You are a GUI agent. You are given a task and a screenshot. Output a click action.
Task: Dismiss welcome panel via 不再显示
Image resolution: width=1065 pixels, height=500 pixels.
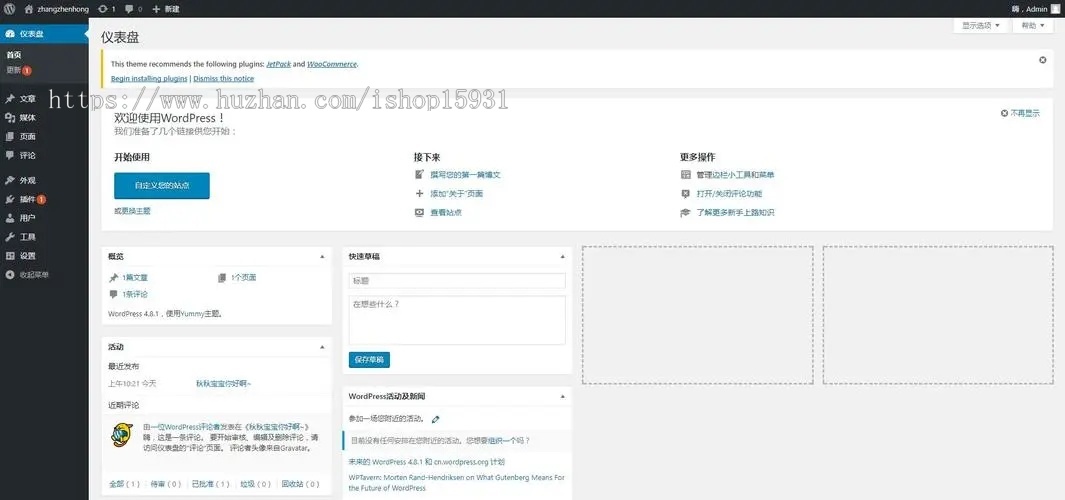[x=1020, y=113]
